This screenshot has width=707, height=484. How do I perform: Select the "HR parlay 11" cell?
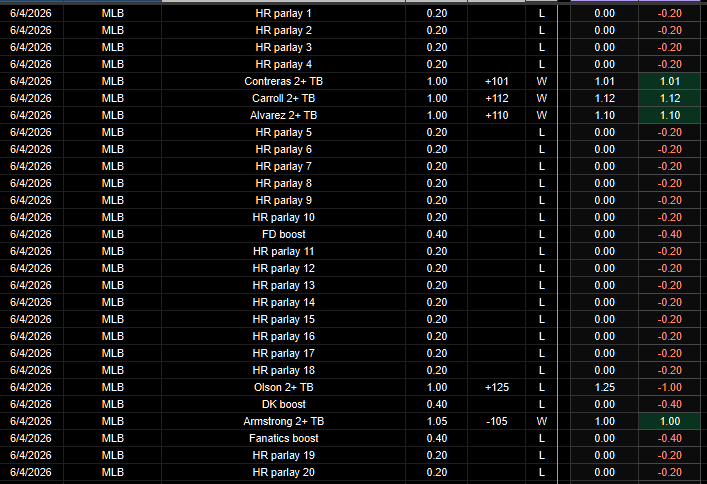283,251
